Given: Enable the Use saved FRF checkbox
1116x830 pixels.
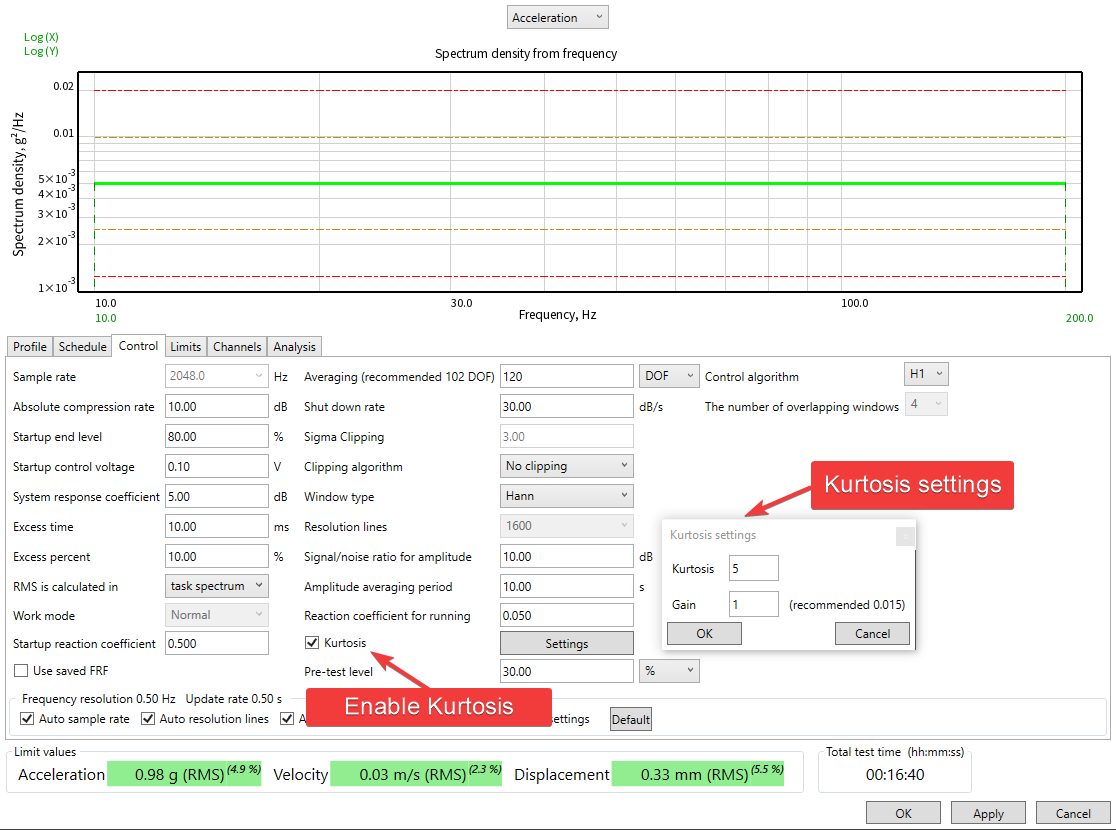Looking at the screenshot, I should [x=21, y=671].
